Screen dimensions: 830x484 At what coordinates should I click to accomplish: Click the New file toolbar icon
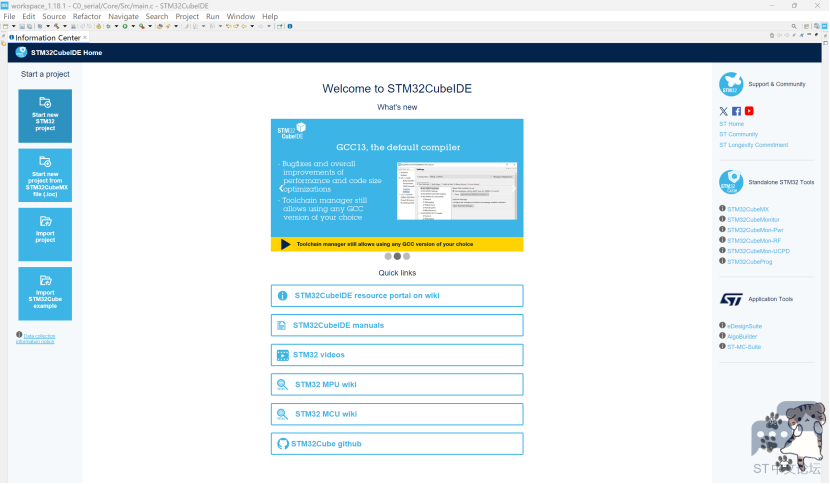pyautogui.click(x=5, y=26)
